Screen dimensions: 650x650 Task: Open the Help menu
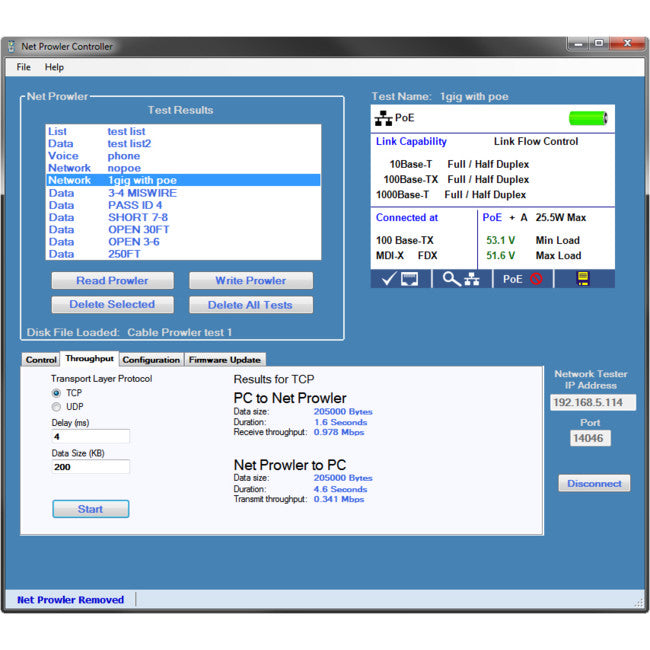[54, 67]
